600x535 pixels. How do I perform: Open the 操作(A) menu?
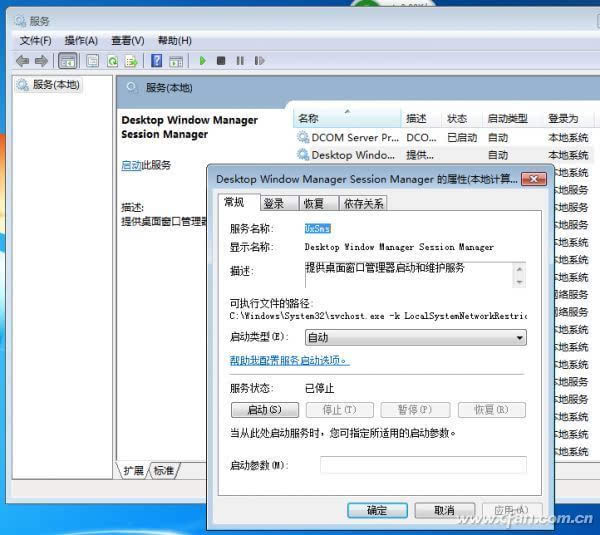tap(81, 40)
